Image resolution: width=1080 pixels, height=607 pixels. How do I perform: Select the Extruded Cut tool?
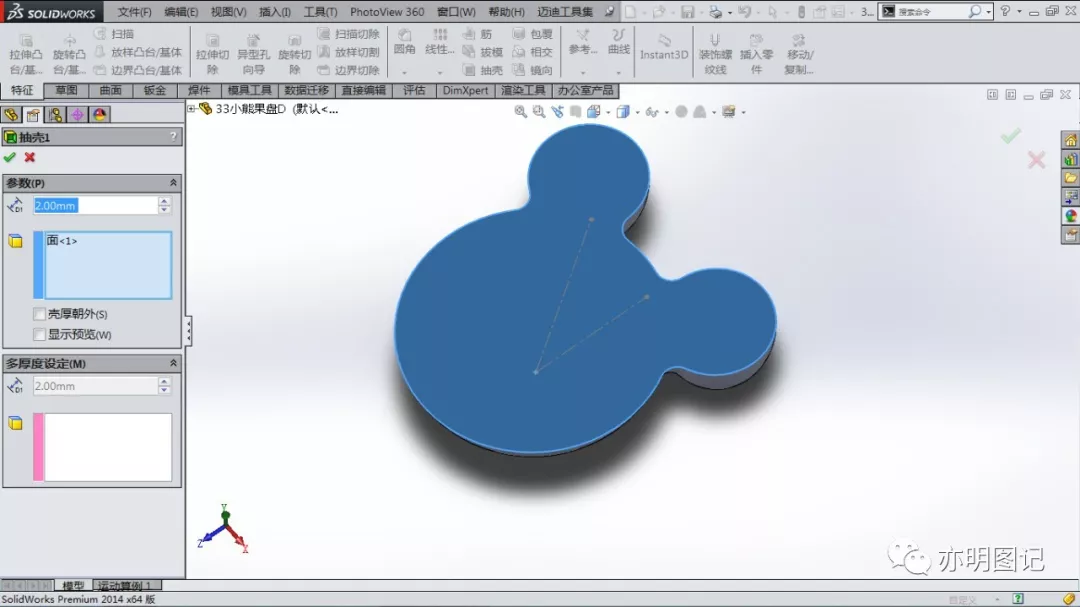[212, 54]
